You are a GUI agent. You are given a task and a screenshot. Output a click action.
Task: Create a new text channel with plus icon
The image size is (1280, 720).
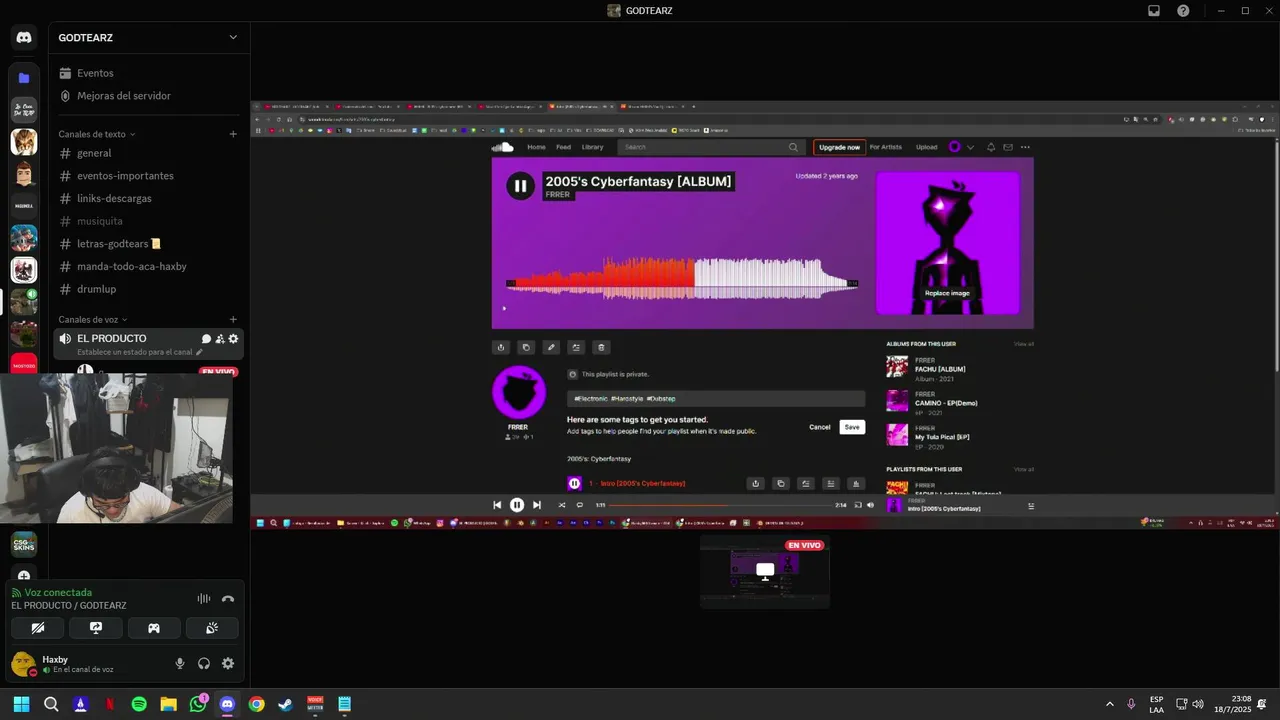point(233,134)
